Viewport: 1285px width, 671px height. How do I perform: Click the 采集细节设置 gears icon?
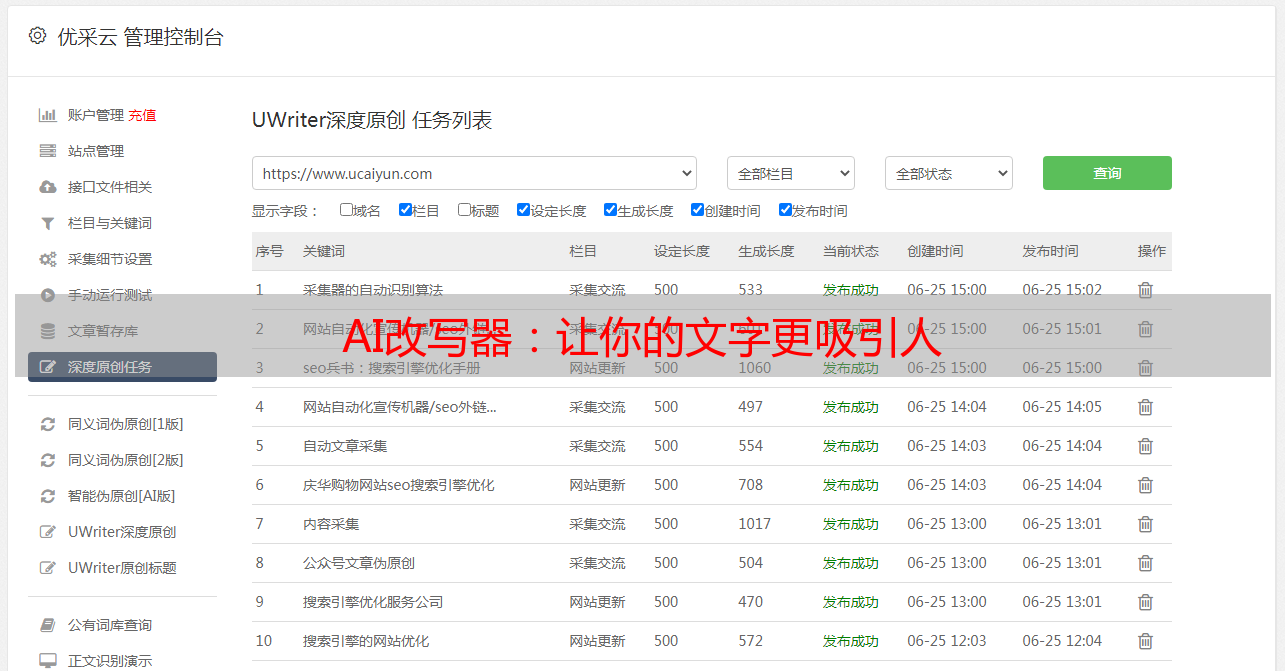pos(47,259)
